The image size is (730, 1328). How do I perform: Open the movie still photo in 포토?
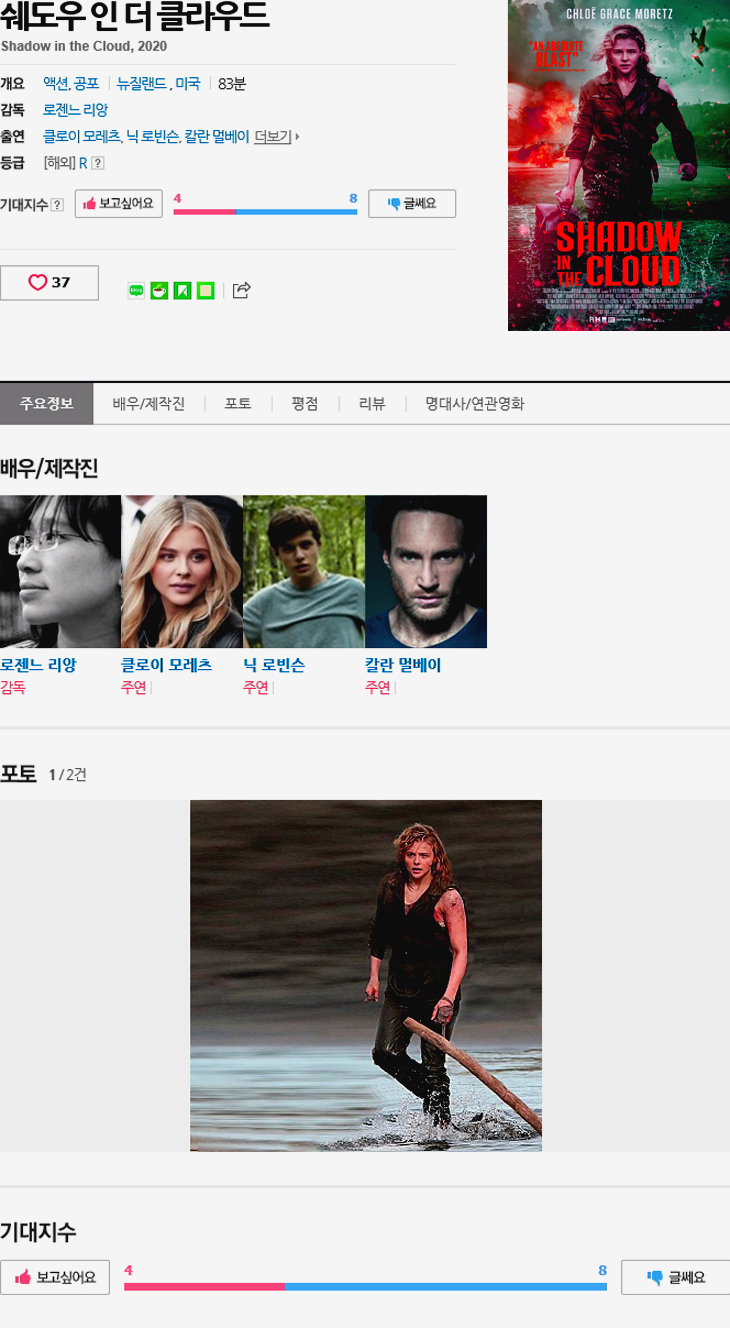366,976
